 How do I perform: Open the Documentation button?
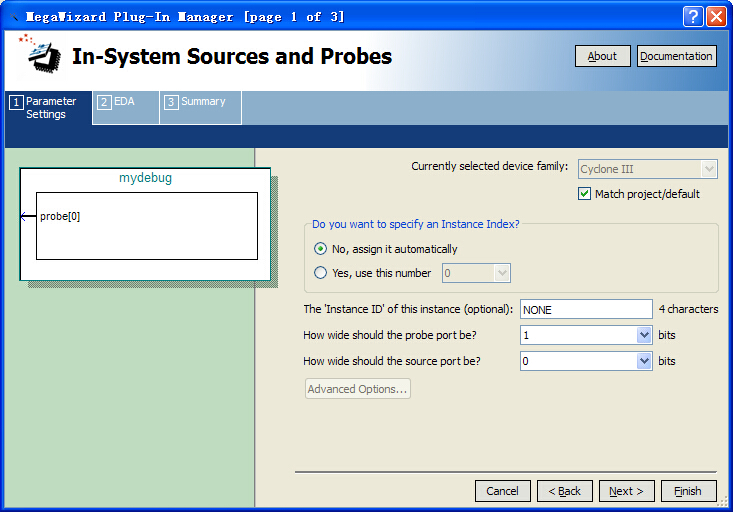click(x=676, y=56)
